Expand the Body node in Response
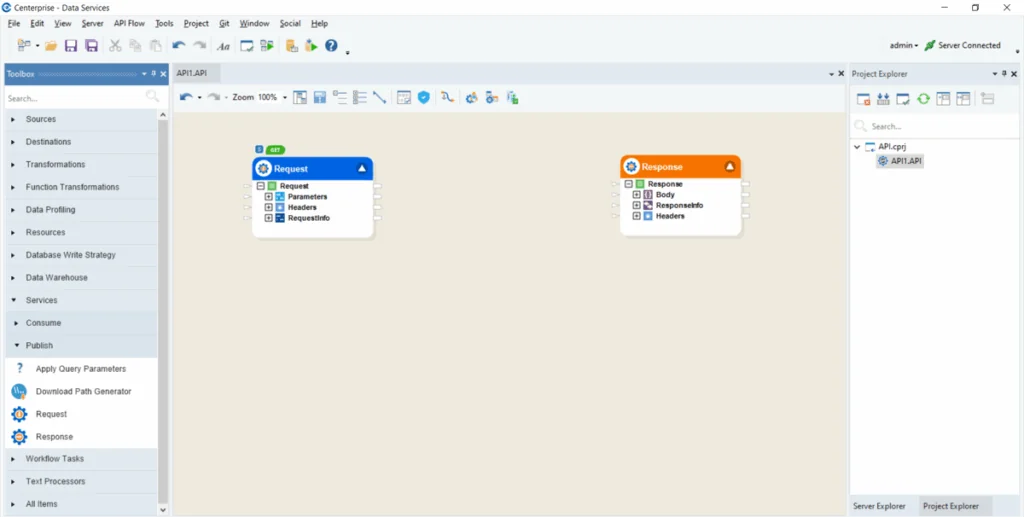The height and width of the screenshot is (517, 1024). click(x=637, y=195)
